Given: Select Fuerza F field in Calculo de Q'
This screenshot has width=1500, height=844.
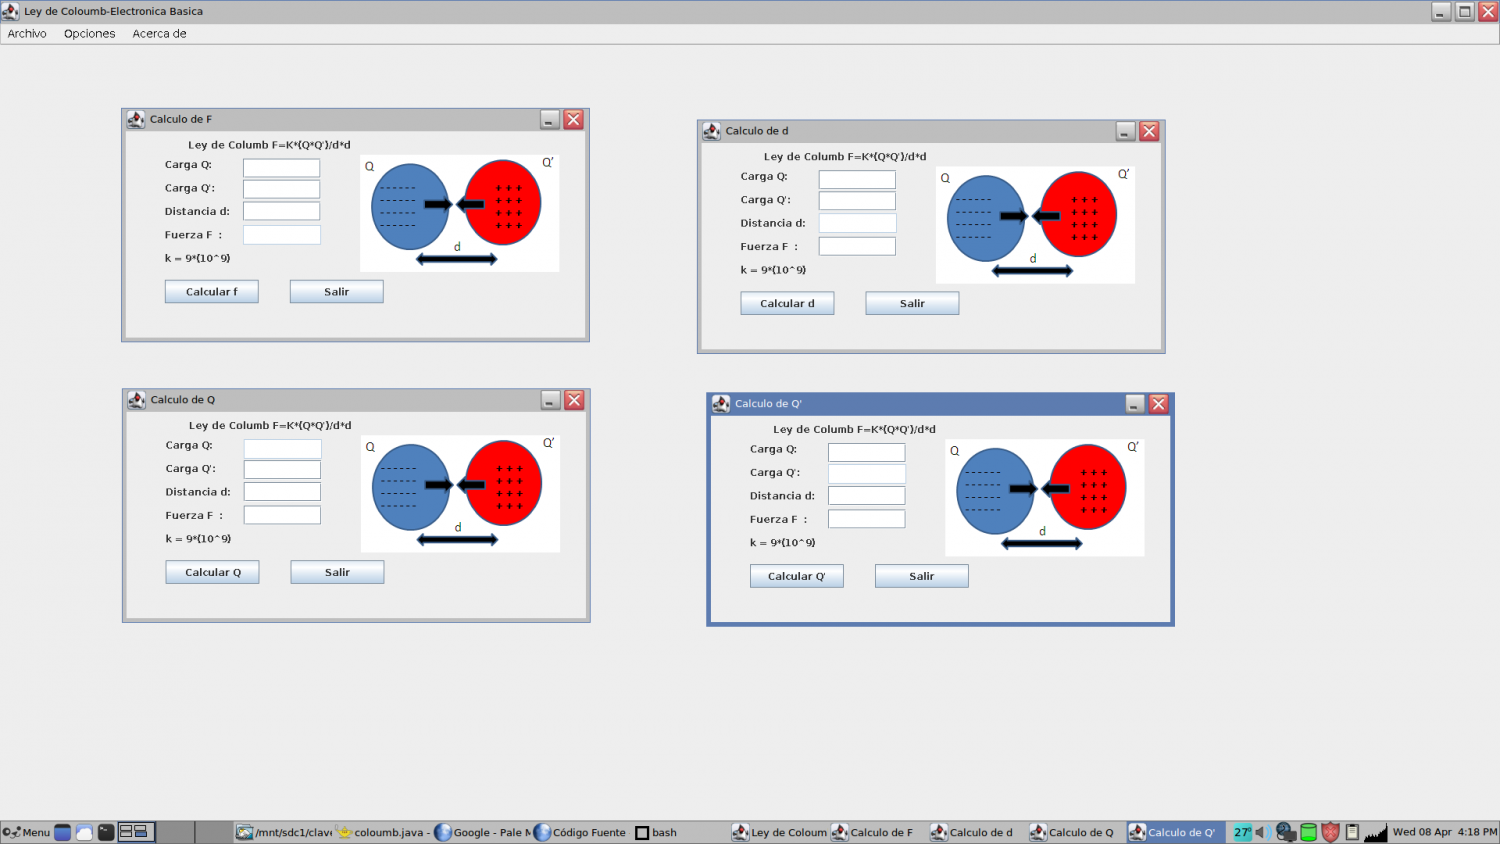Looking at the screenshot, I should pyautogui.click(x=866, y=519).
